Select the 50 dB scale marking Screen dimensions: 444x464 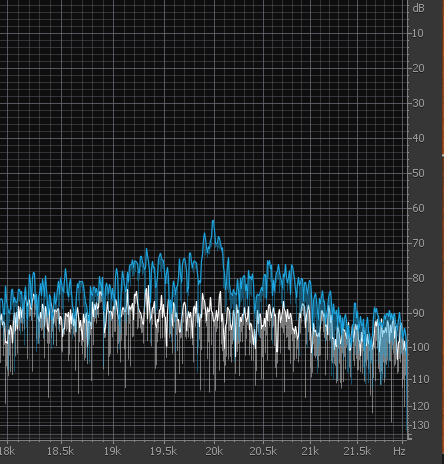click(x=418, y=173)
